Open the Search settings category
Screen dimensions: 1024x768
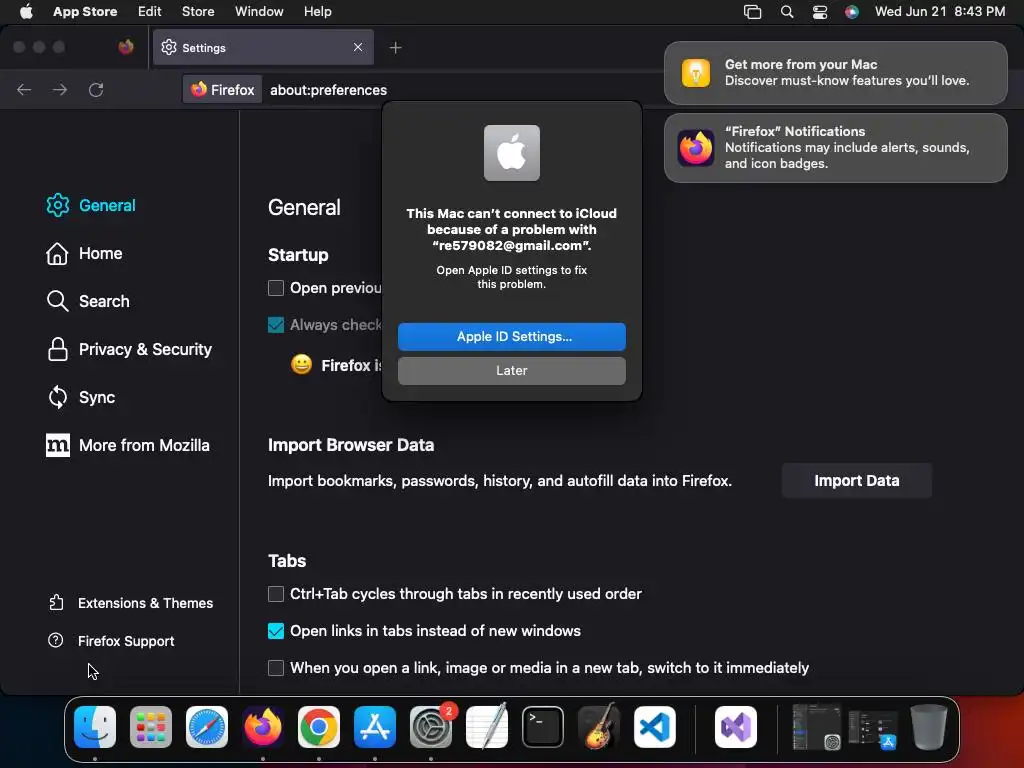pyautogui.click(x=88, y=301)
